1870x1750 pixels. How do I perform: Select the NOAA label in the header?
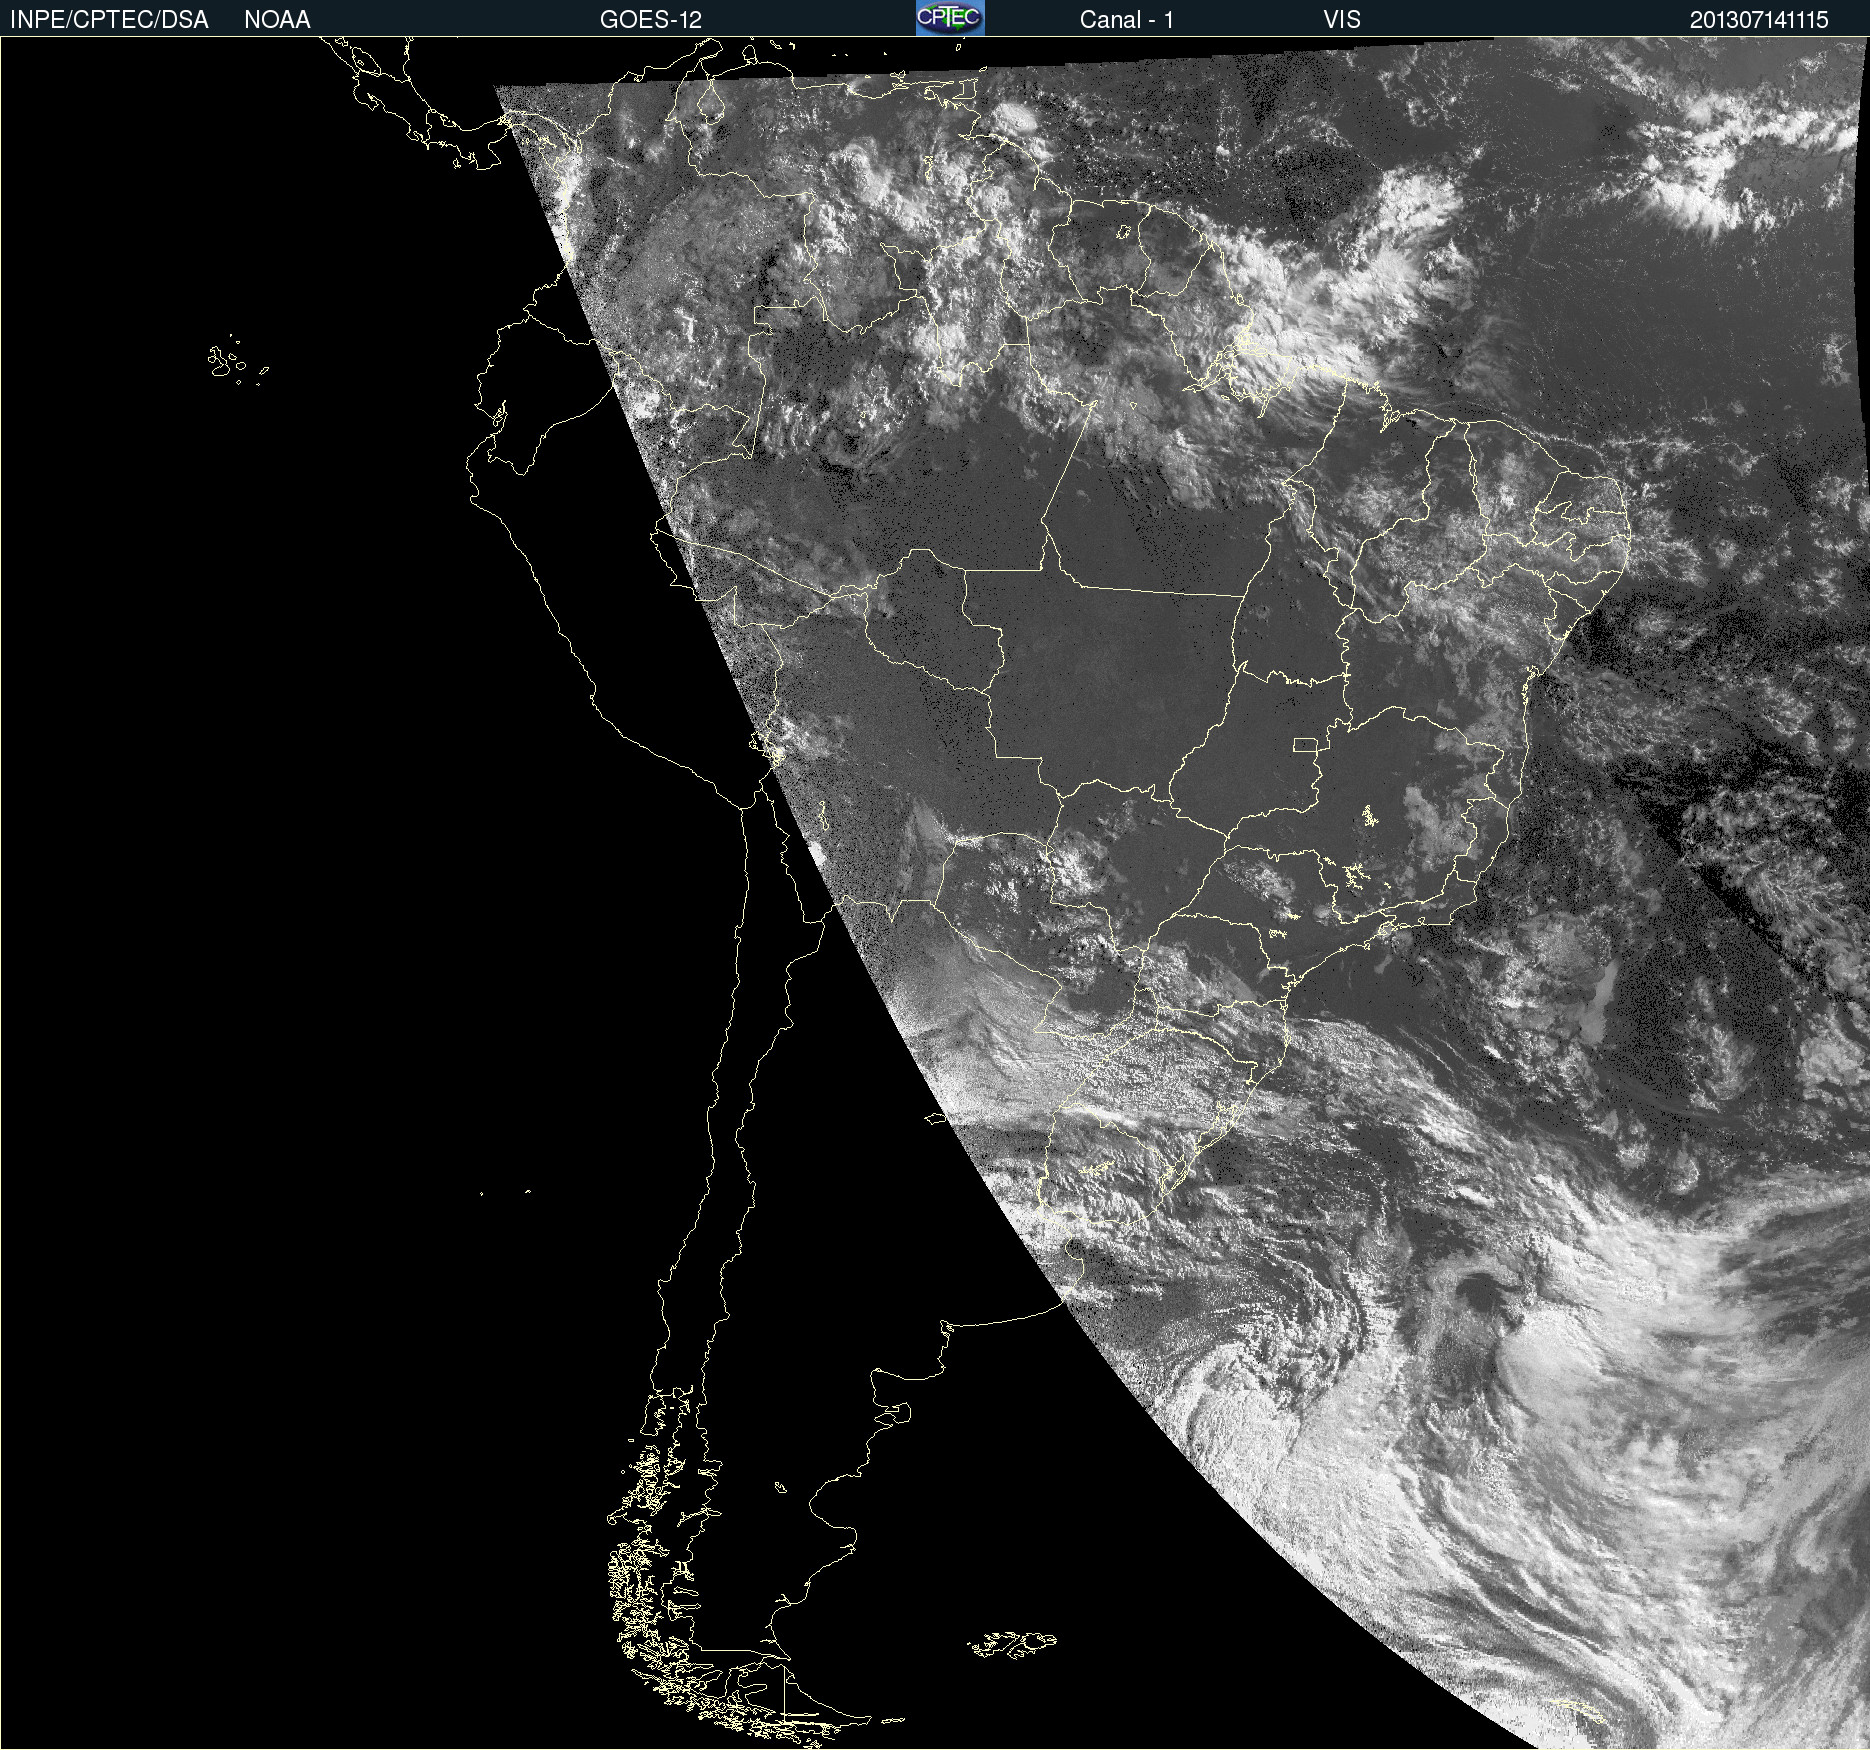(x=277, y=19)
